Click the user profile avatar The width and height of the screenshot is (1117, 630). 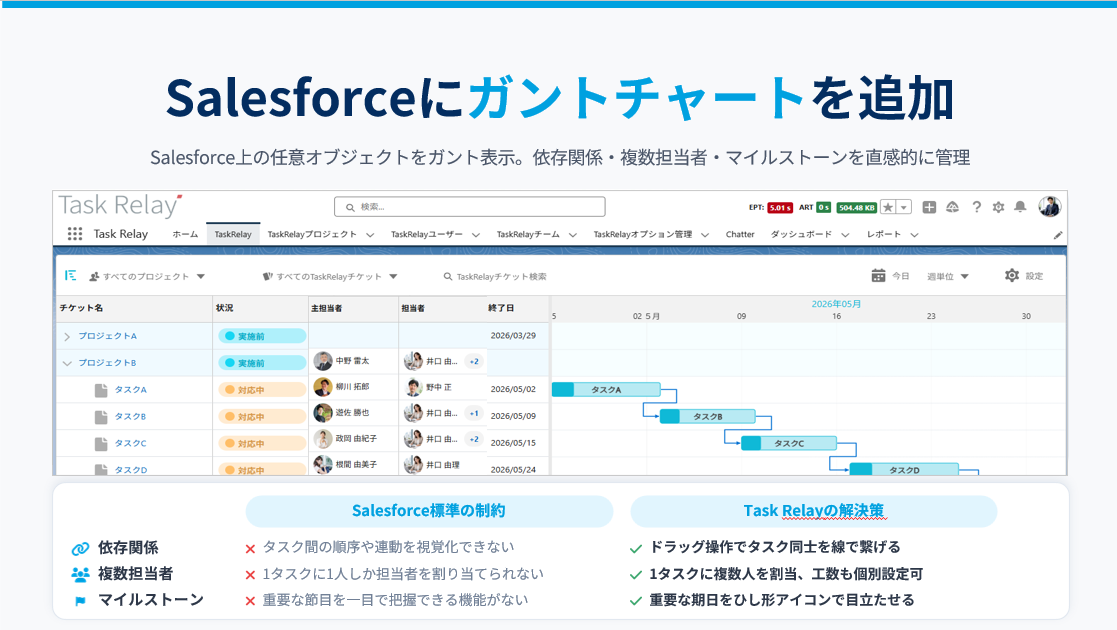click(1049, 207)
